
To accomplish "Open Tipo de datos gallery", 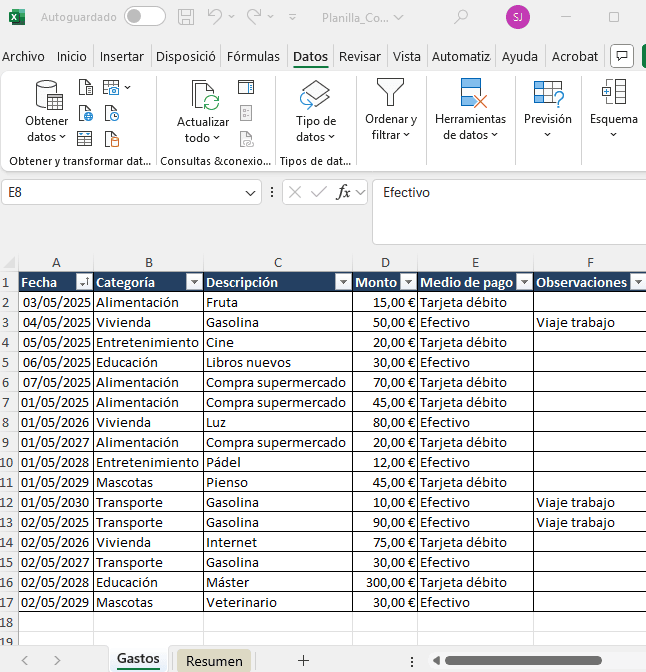I will (x=315, y=112).
